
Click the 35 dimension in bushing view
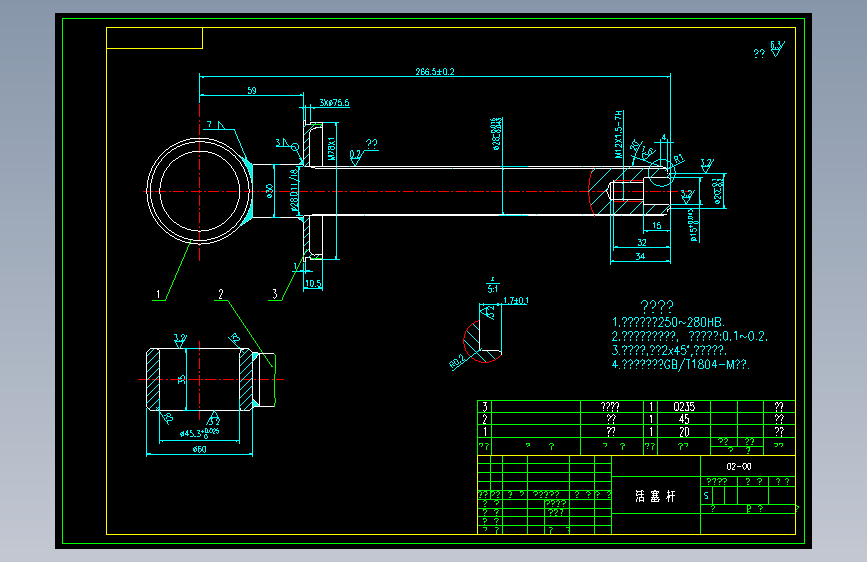tap(181, 379)
